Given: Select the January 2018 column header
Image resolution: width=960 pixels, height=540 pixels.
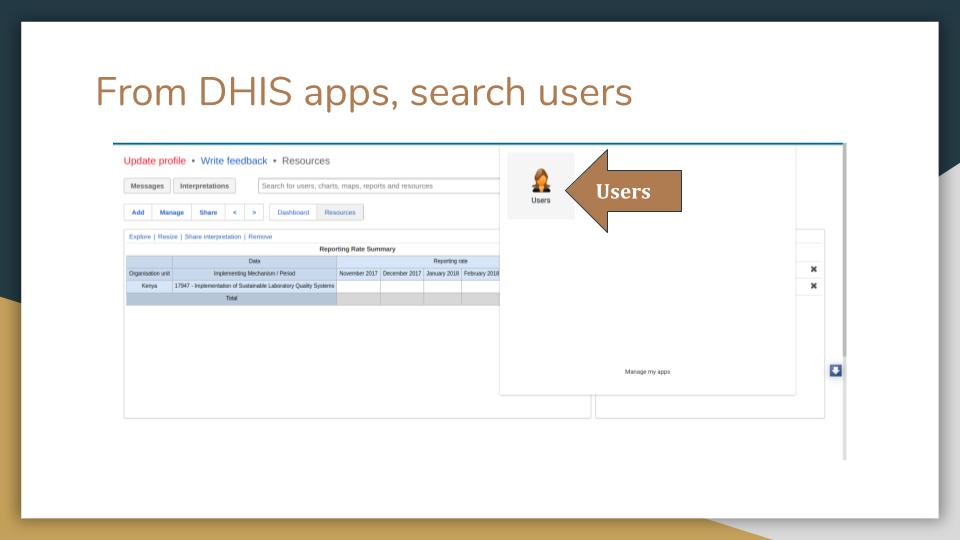Looking at the screenshot, I should pos(442,273).
